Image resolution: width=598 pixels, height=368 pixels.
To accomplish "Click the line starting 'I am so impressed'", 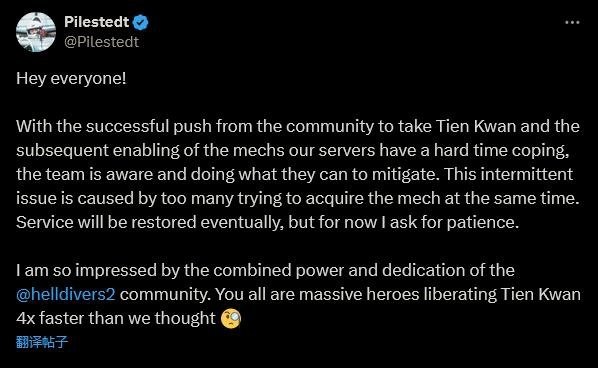I will pyautogui.click(x=265, y=270).
